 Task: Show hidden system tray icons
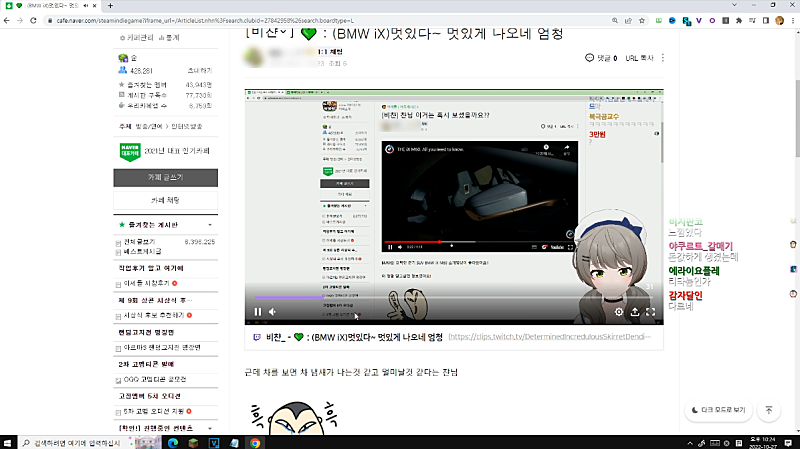690,443
